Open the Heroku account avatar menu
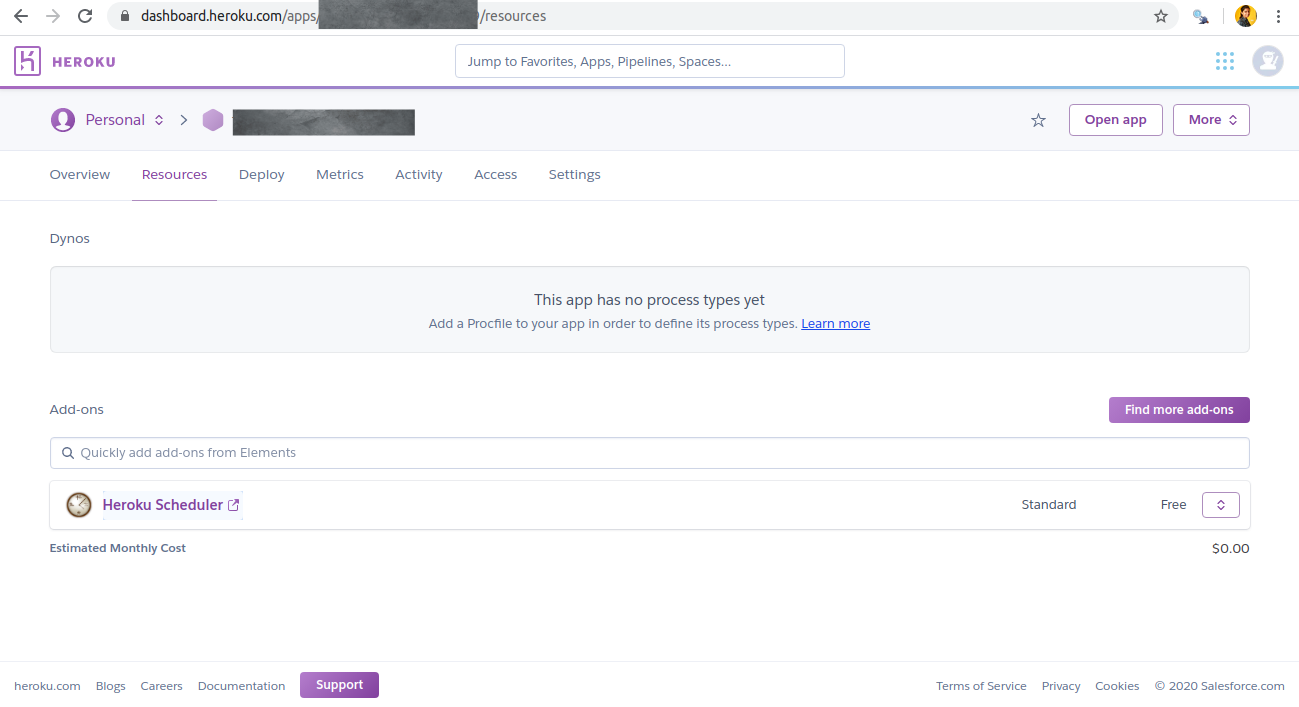 (1268, 61)
